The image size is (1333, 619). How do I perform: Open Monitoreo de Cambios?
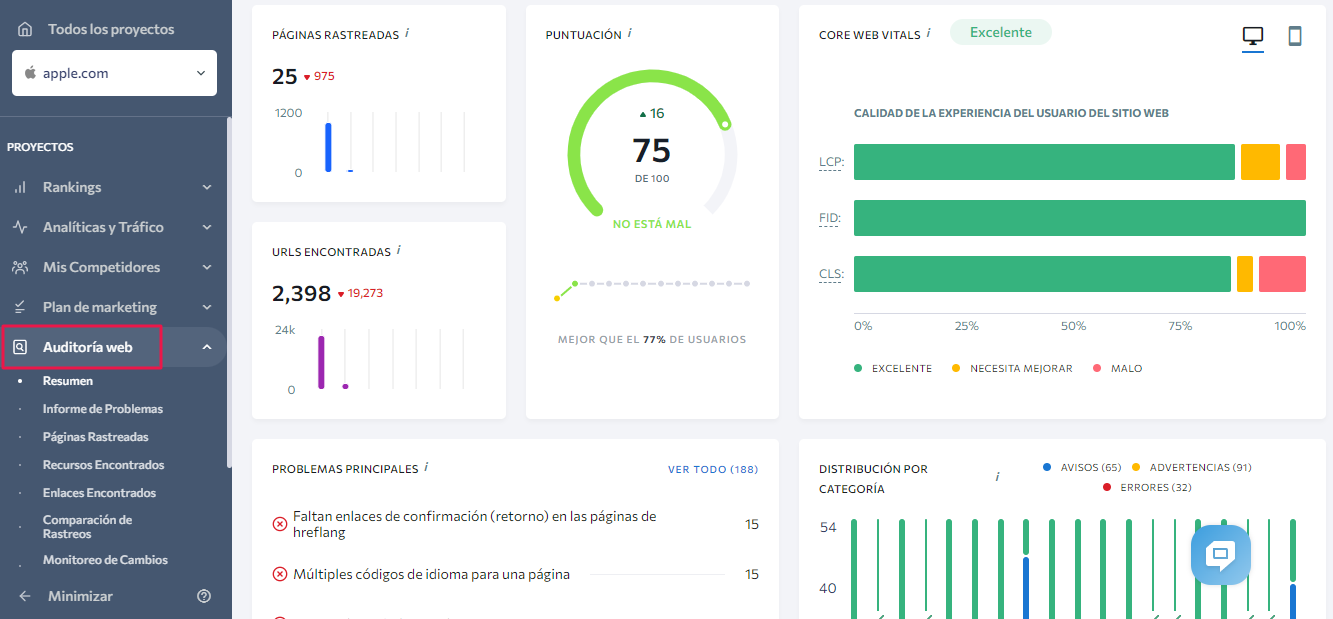click(x=105, y=560)
